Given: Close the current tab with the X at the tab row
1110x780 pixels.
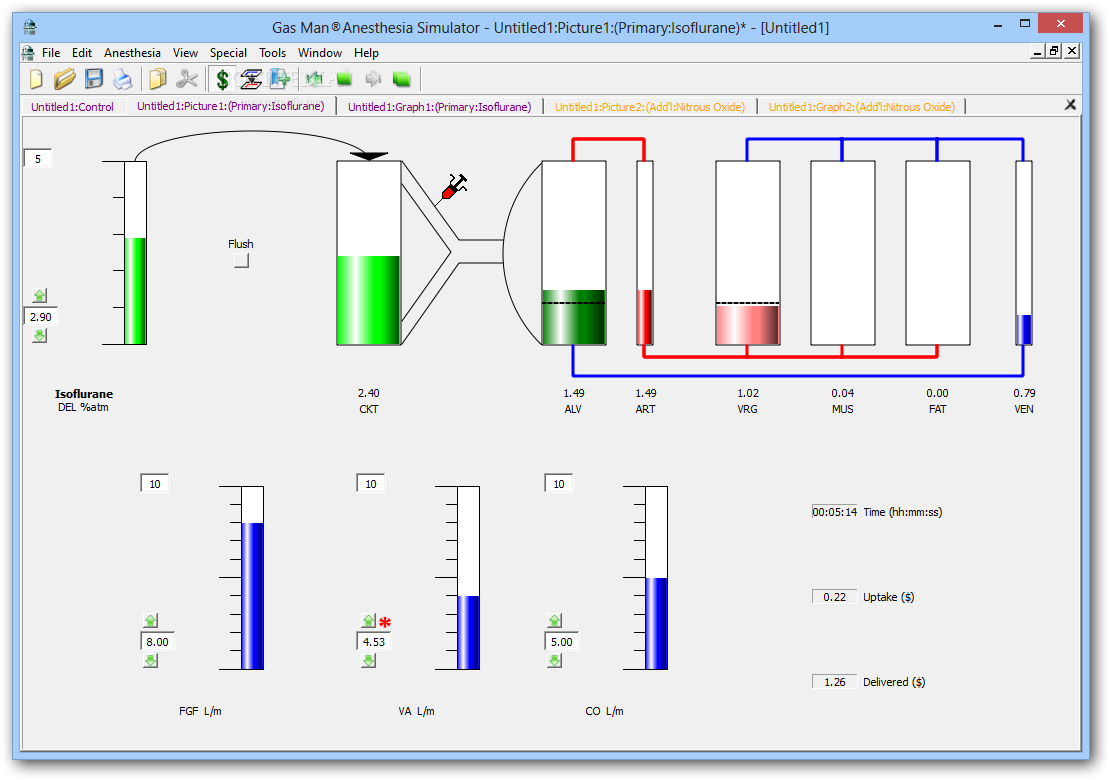Looking at the screenshot, I should 1070,105.
